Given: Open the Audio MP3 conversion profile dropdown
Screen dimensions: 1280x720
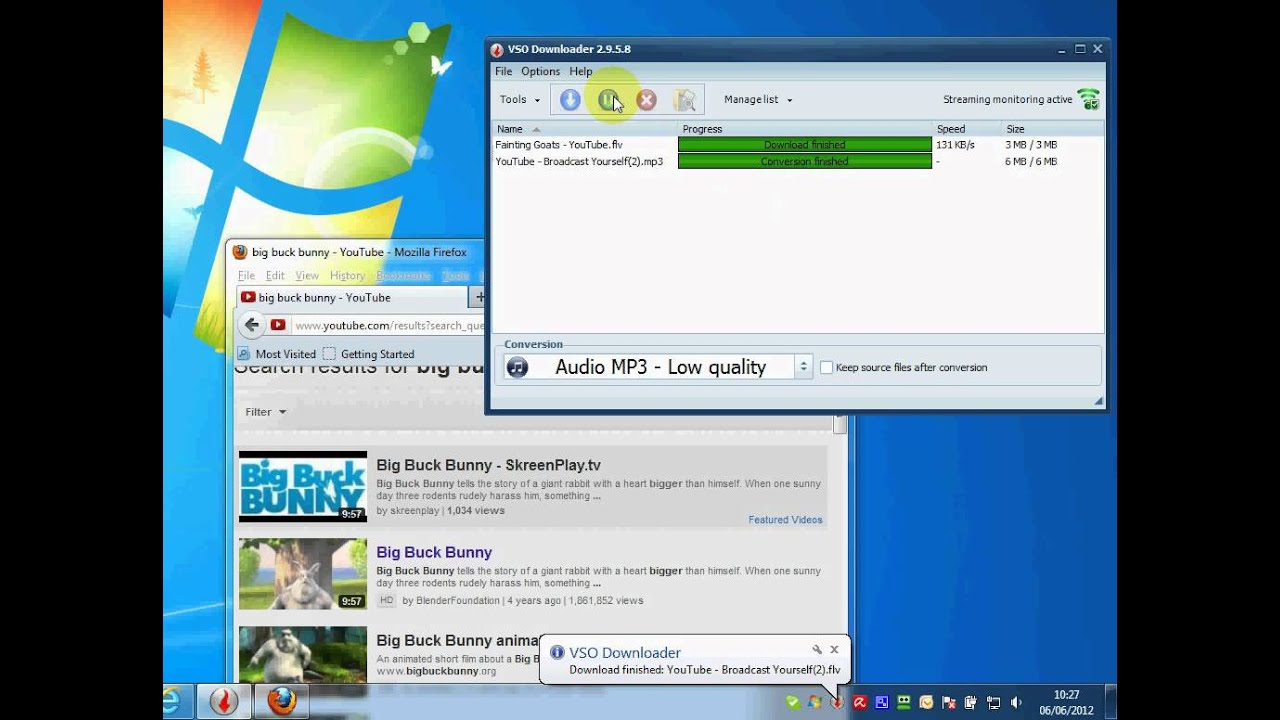Looking at the screenshot, I should (x=657, y=367).
